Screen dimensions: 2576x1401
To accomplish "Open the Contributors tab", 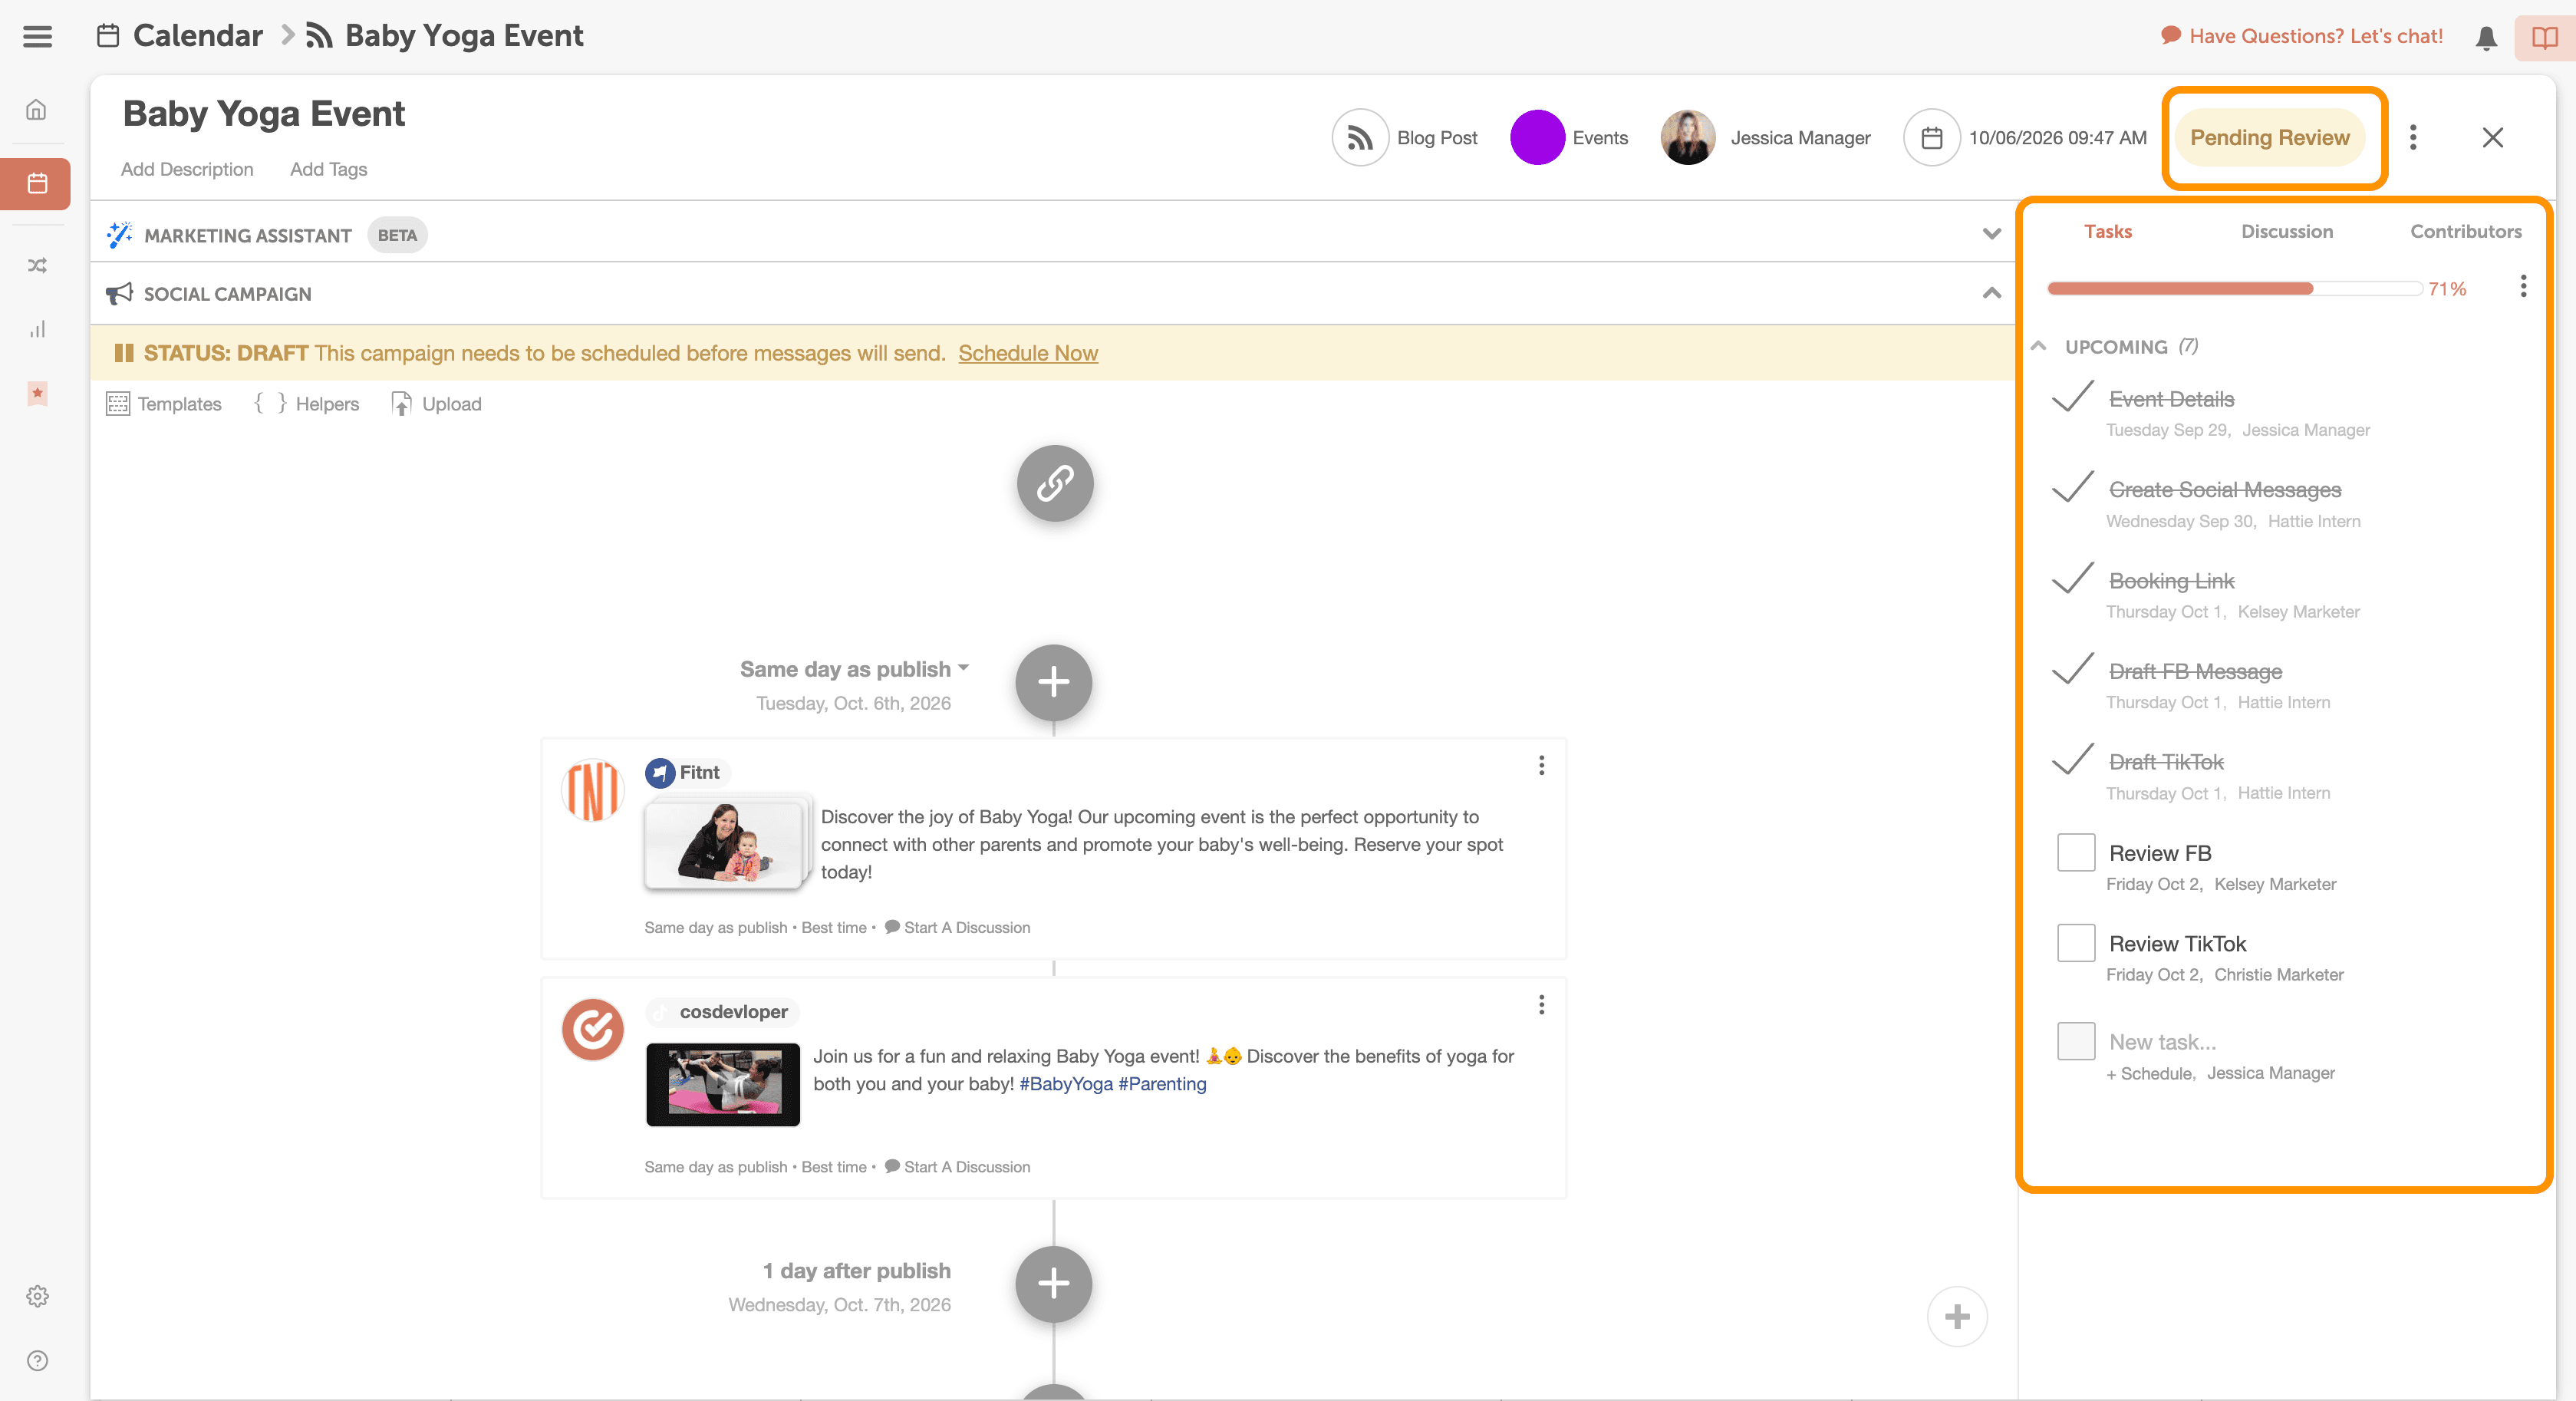I will (2465, 231).
